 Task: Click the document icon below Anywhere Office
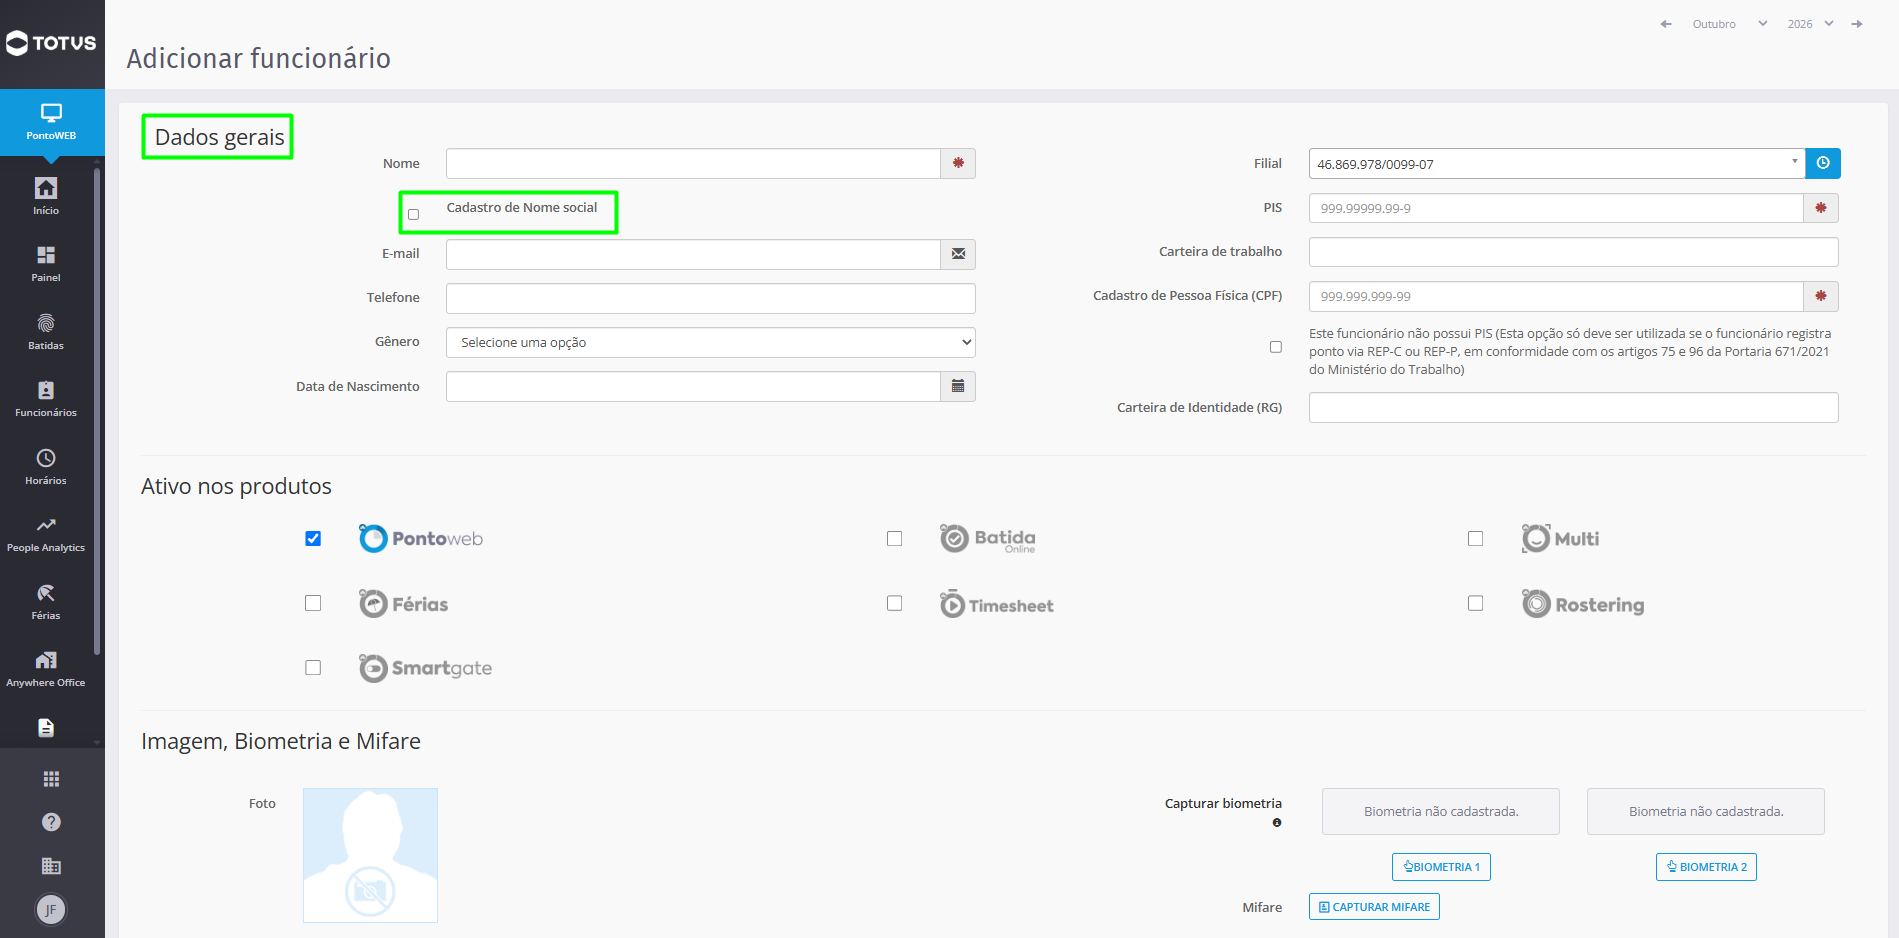(x=46, y=728)
